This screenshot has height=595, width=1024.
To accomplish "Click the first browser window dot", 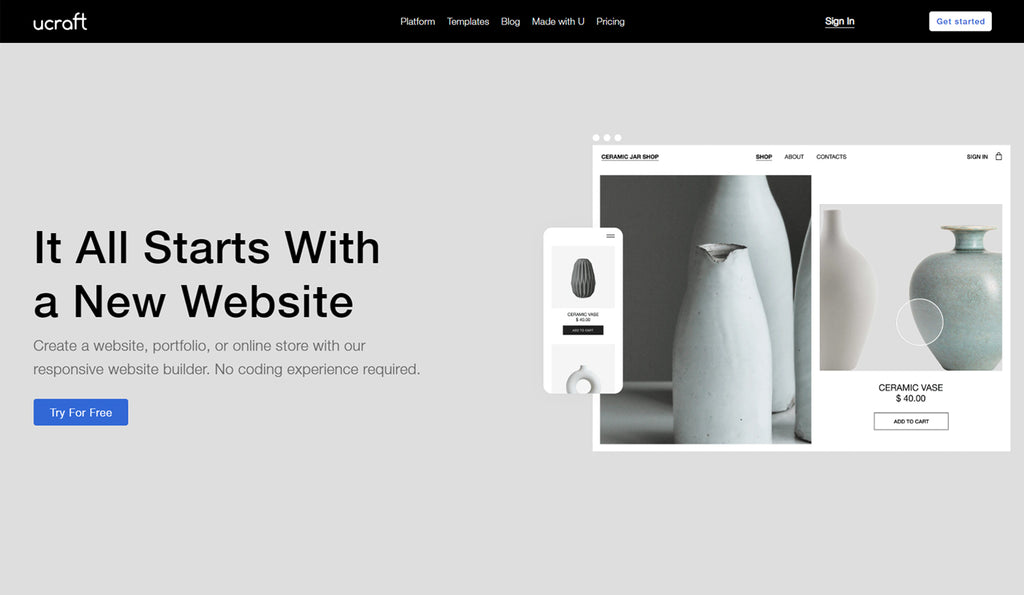I will pyautogui.click(x=596, y=138).
